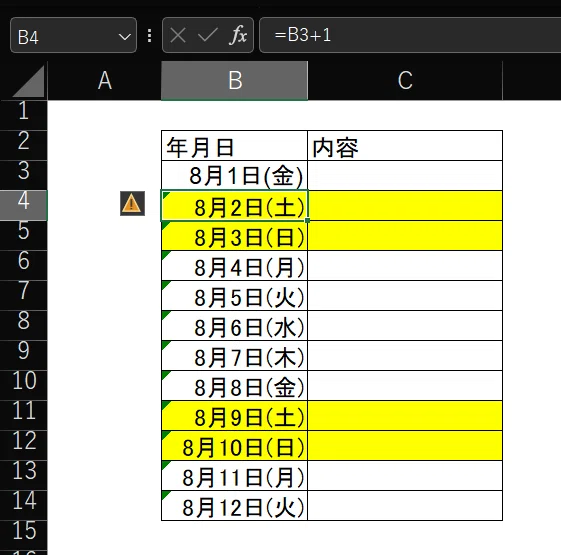Select cell with 8月9日(土)
The height and width of the screenshot is (555, 561).
coord(234,416)
